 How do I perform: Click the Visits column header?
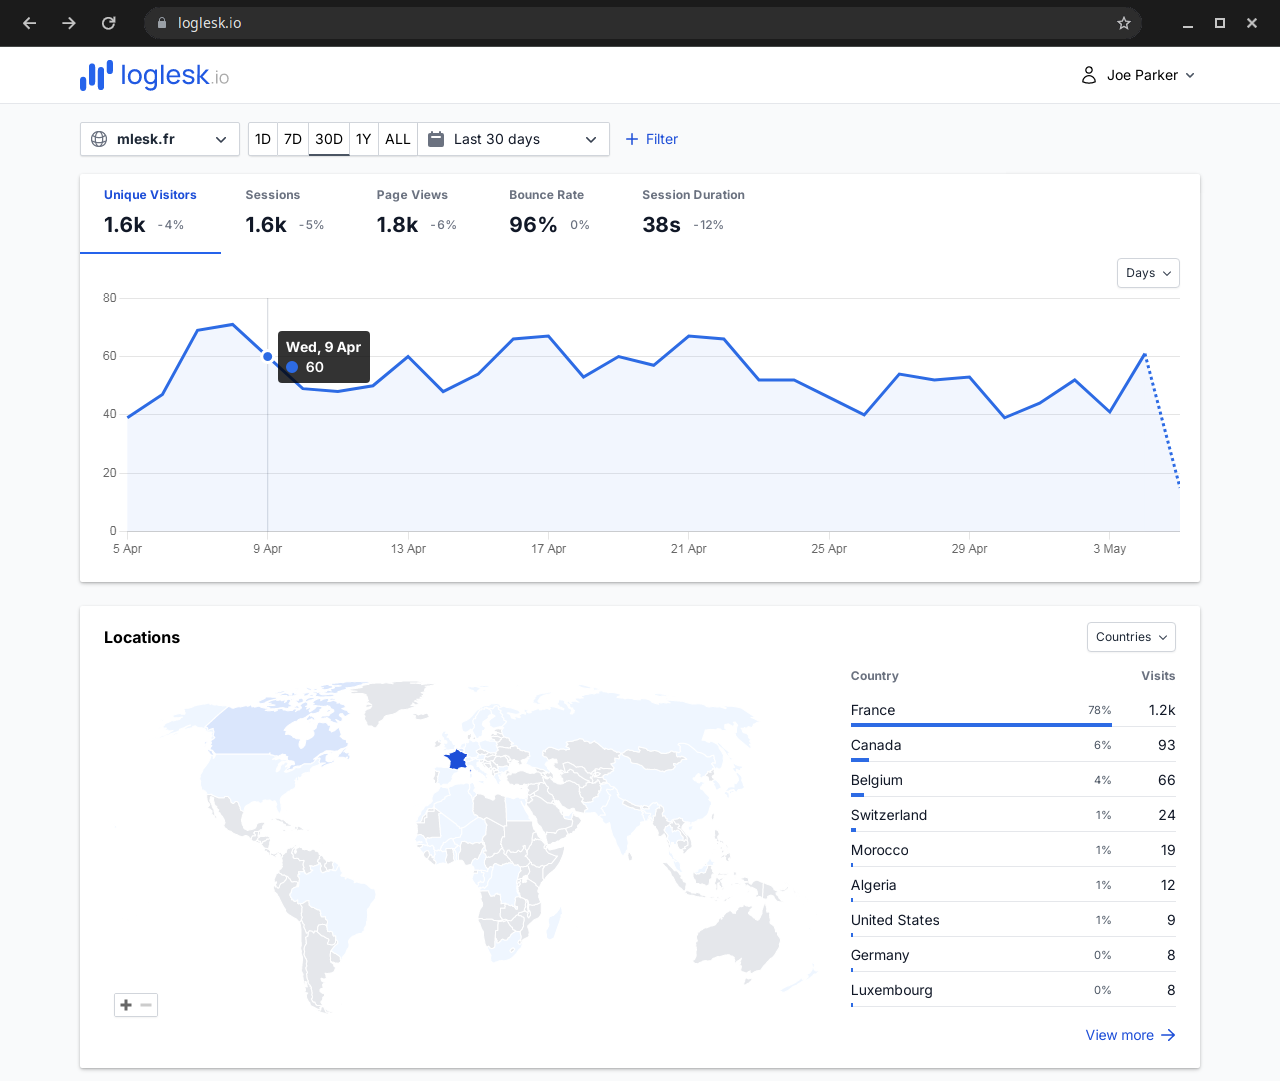(1158, 676)
